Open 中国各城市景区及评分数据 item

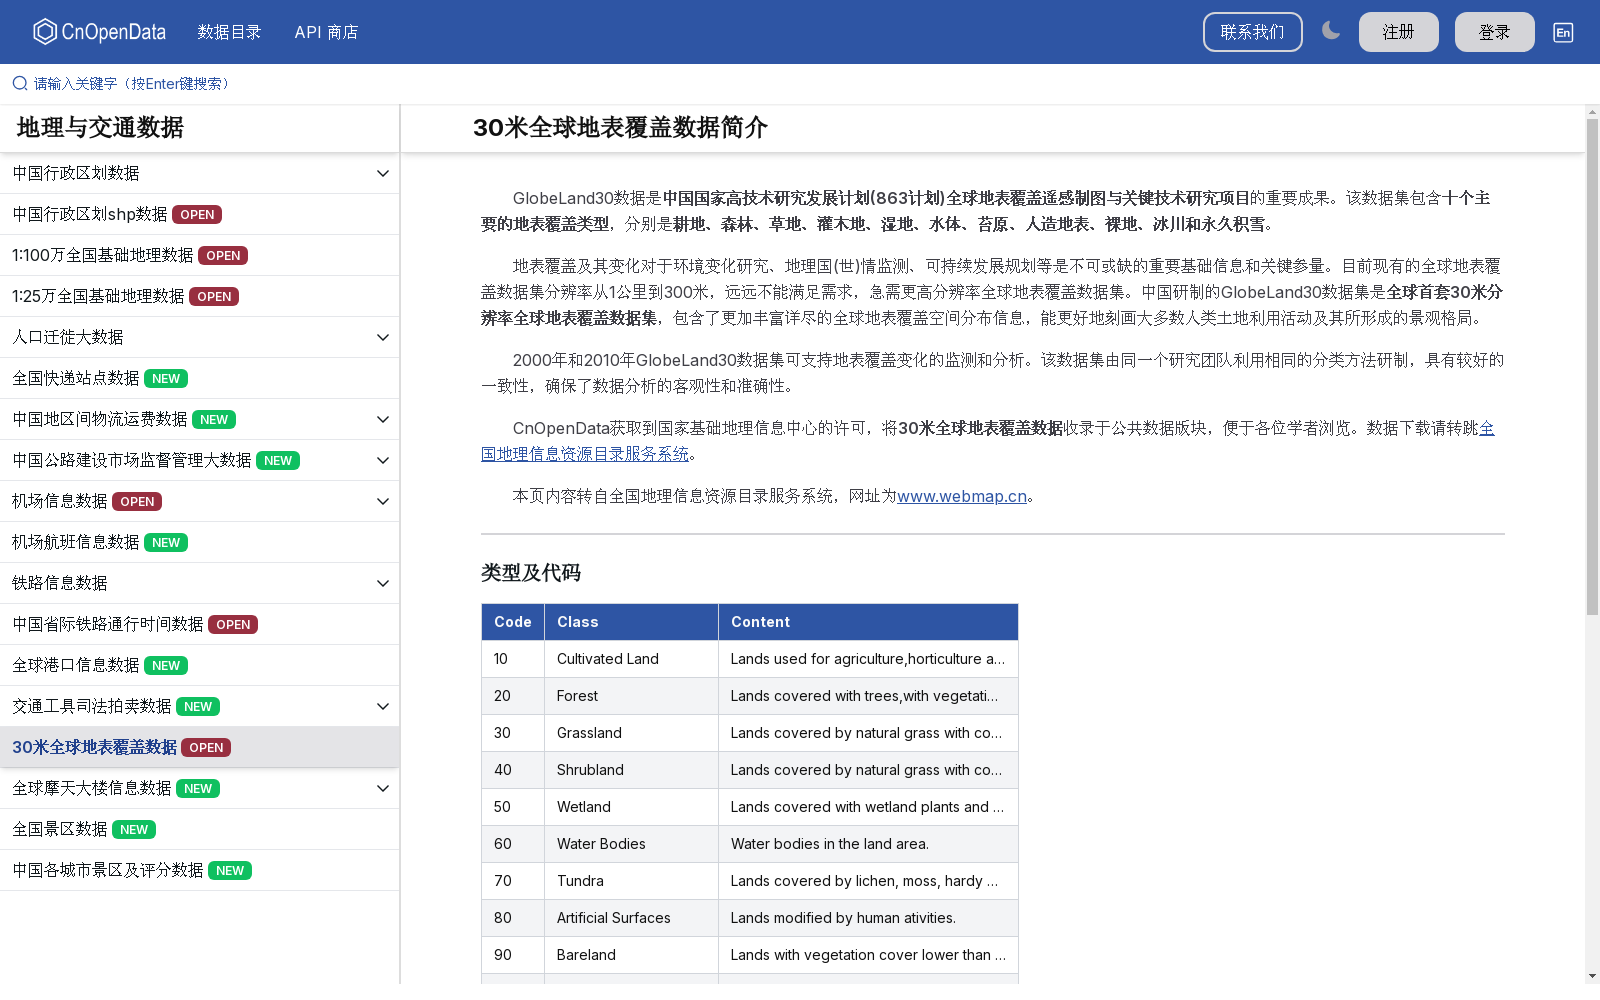click(x=200, y=871)
